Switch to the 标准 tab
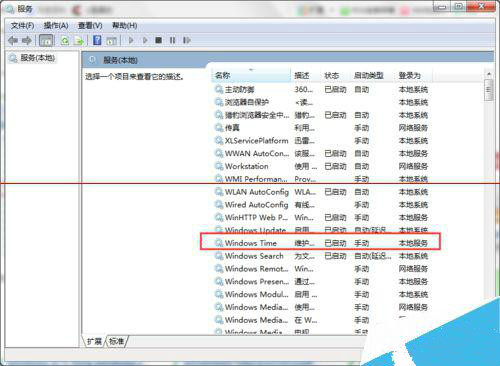Image resolution: width=500 pixels, height=366 pixels. click(116, 341)
